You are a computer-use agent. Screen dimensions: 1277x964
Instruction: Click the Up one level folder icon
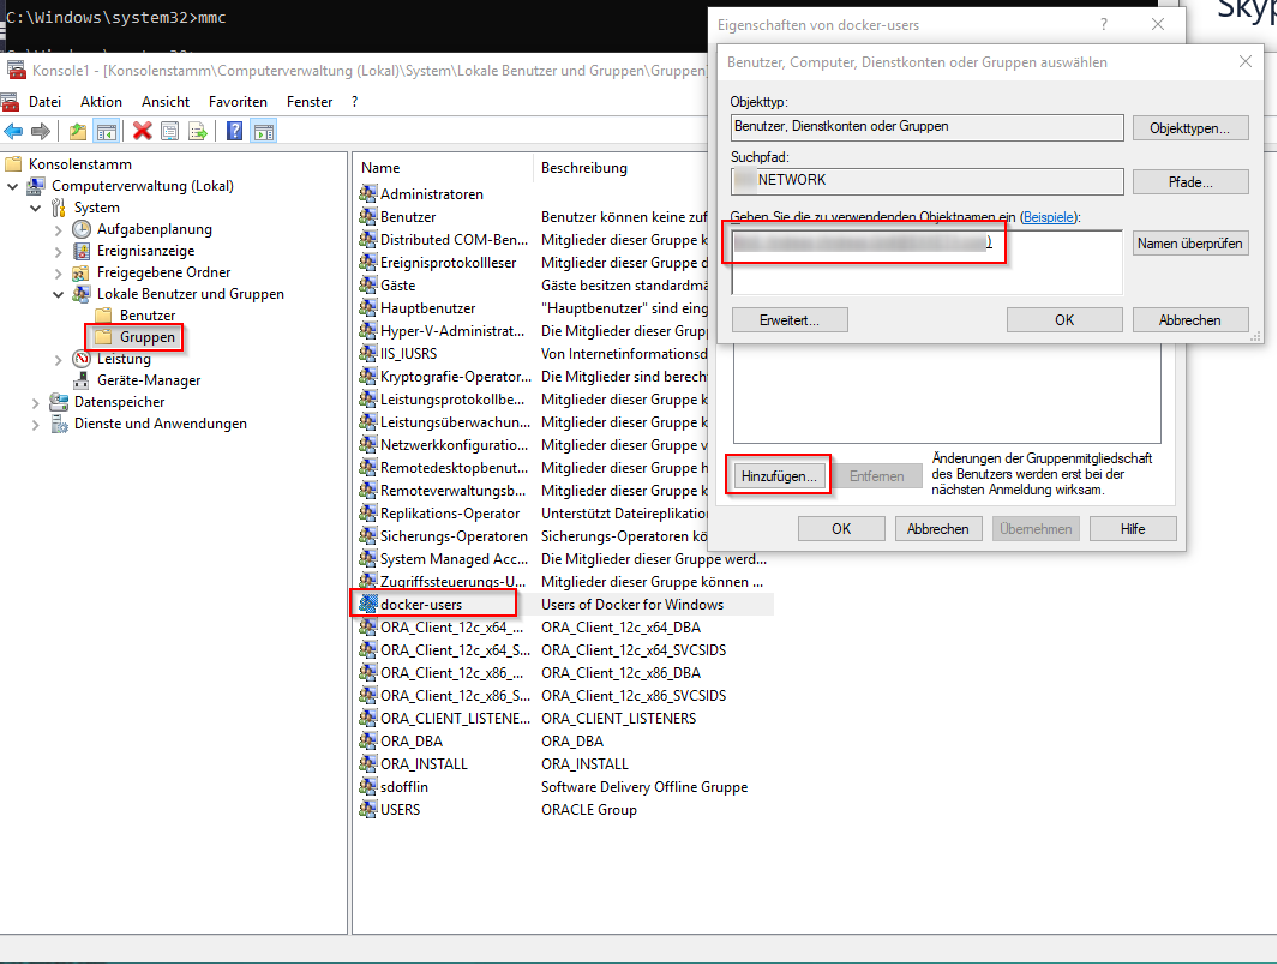pos(78,131)
